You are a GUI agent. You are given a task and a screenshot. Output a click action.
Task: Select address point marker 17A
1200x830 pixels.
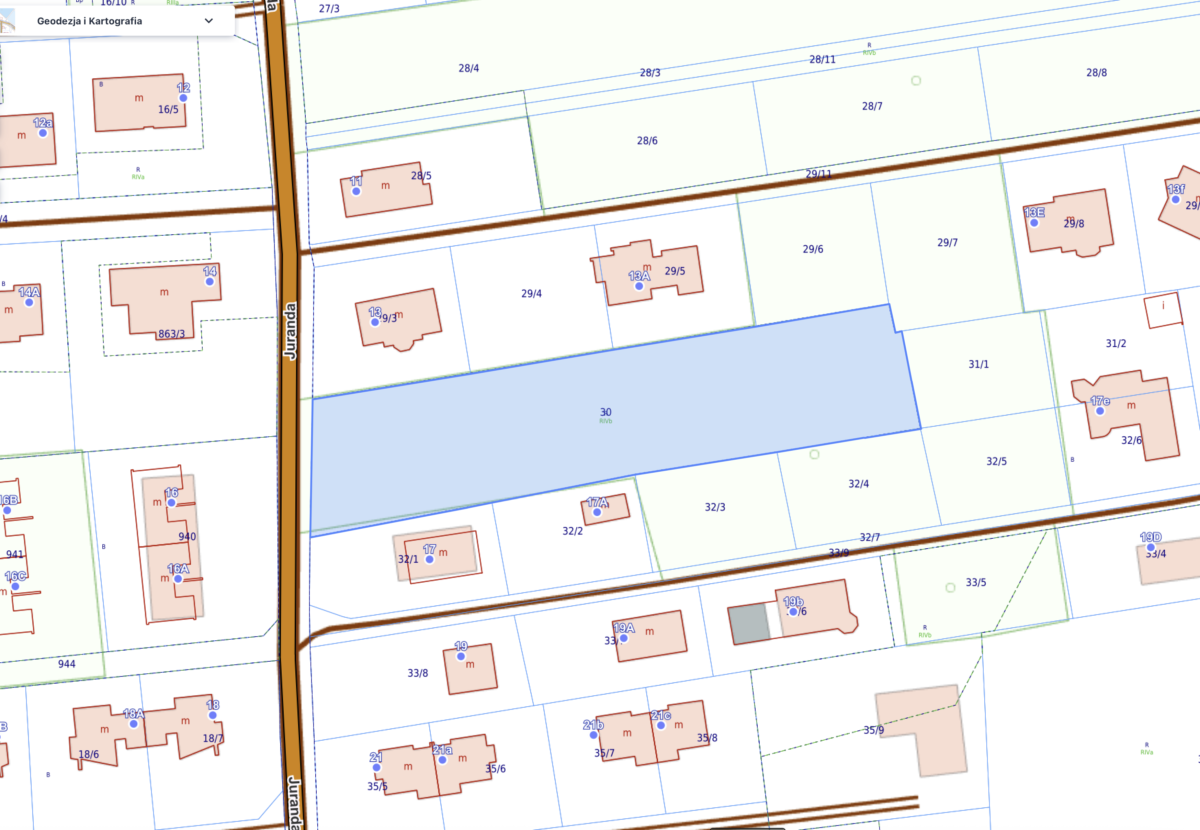point(597,513)
